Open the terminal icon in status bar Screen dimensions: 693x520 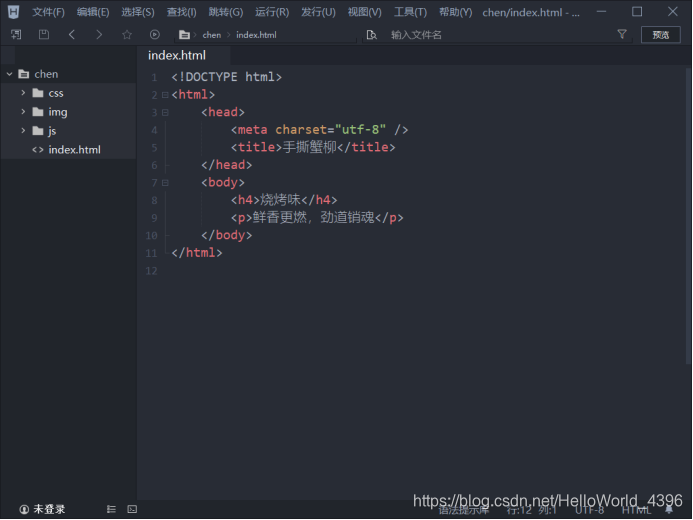click(132, 509)
